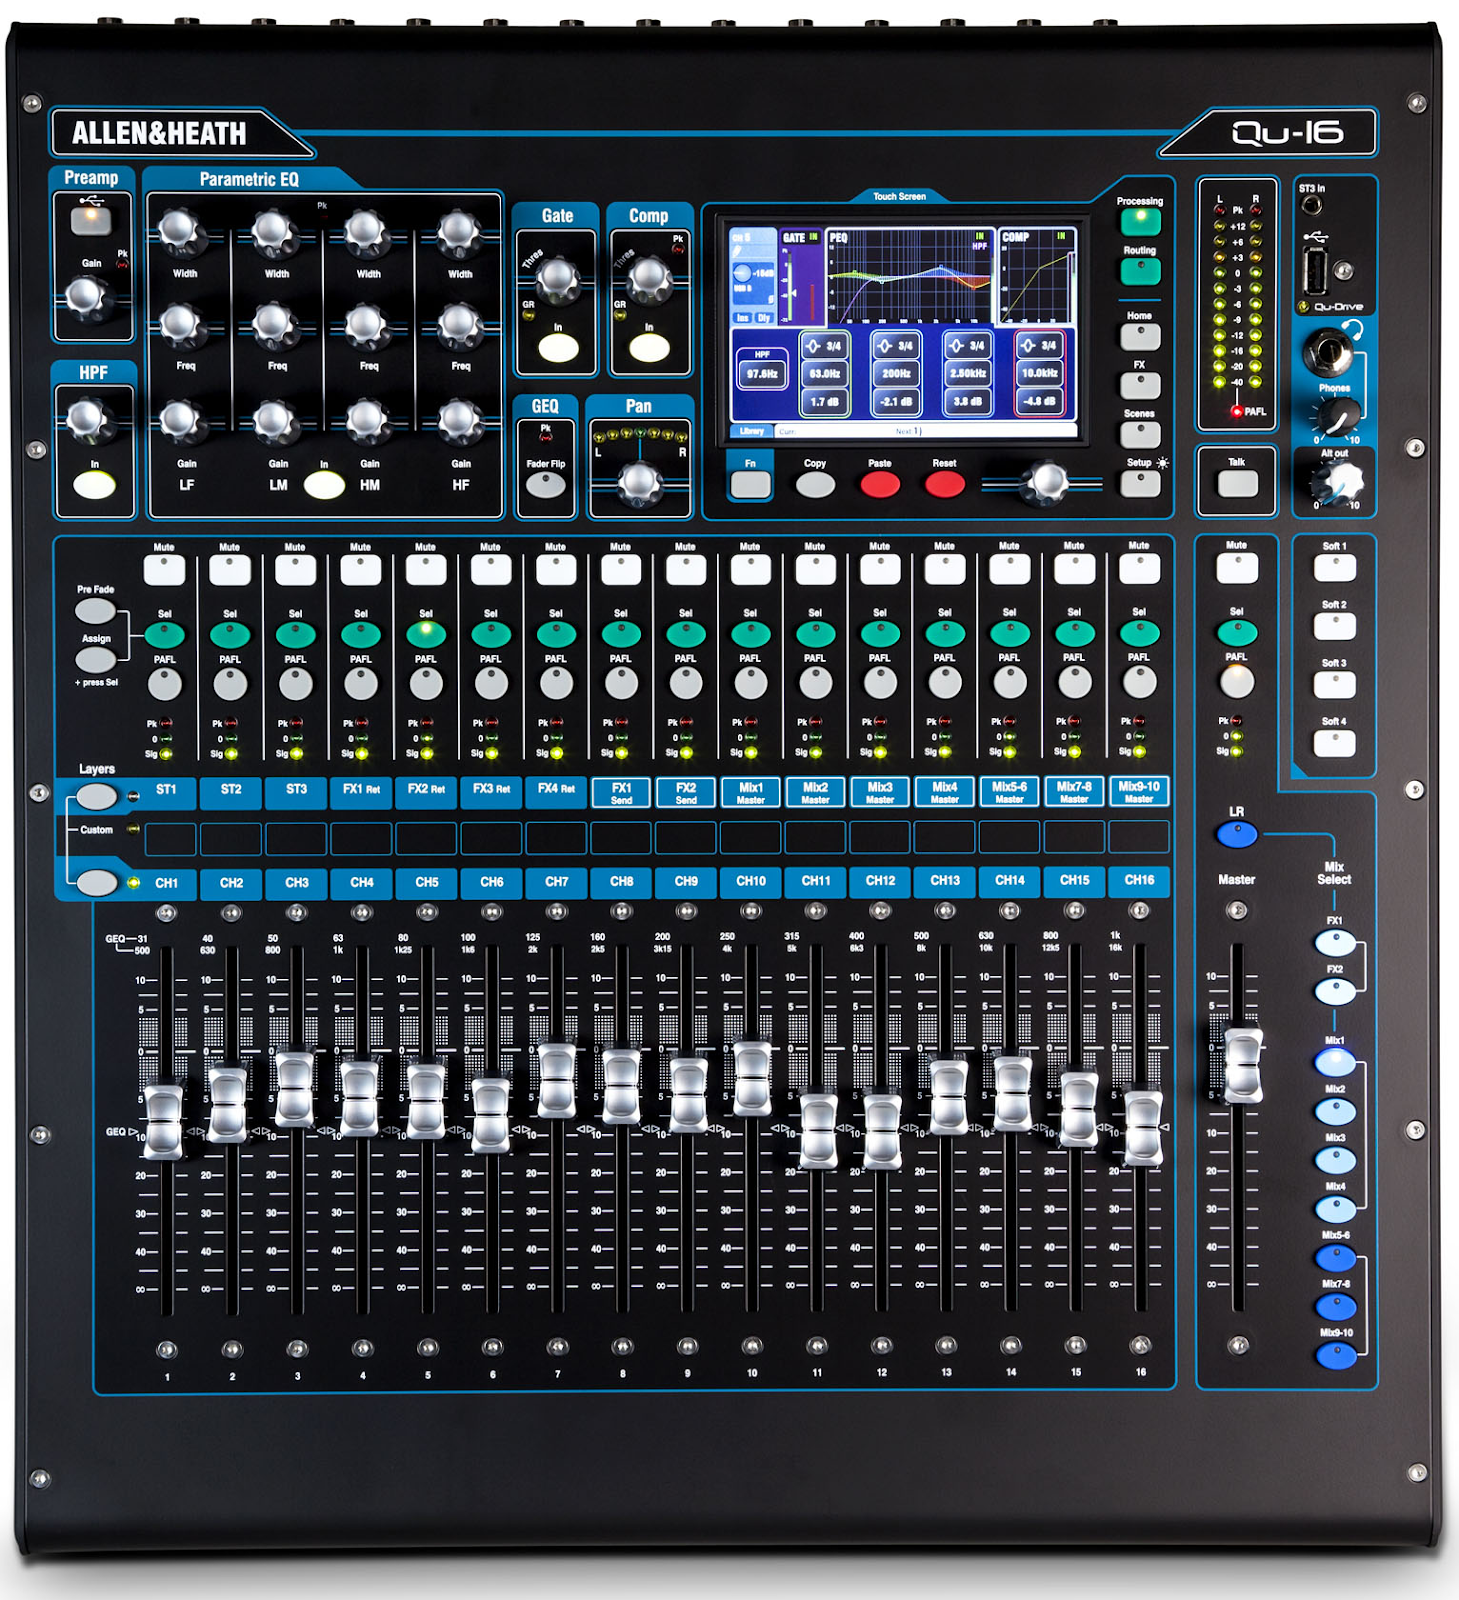Tap the -2.1 dB gain box

tap(897, 402)
